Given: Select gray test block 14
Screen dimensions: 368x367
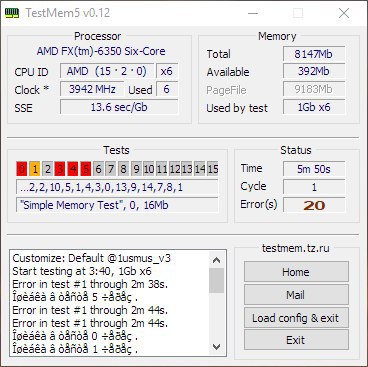Looking at the screenshot, I should click(200, 169).
